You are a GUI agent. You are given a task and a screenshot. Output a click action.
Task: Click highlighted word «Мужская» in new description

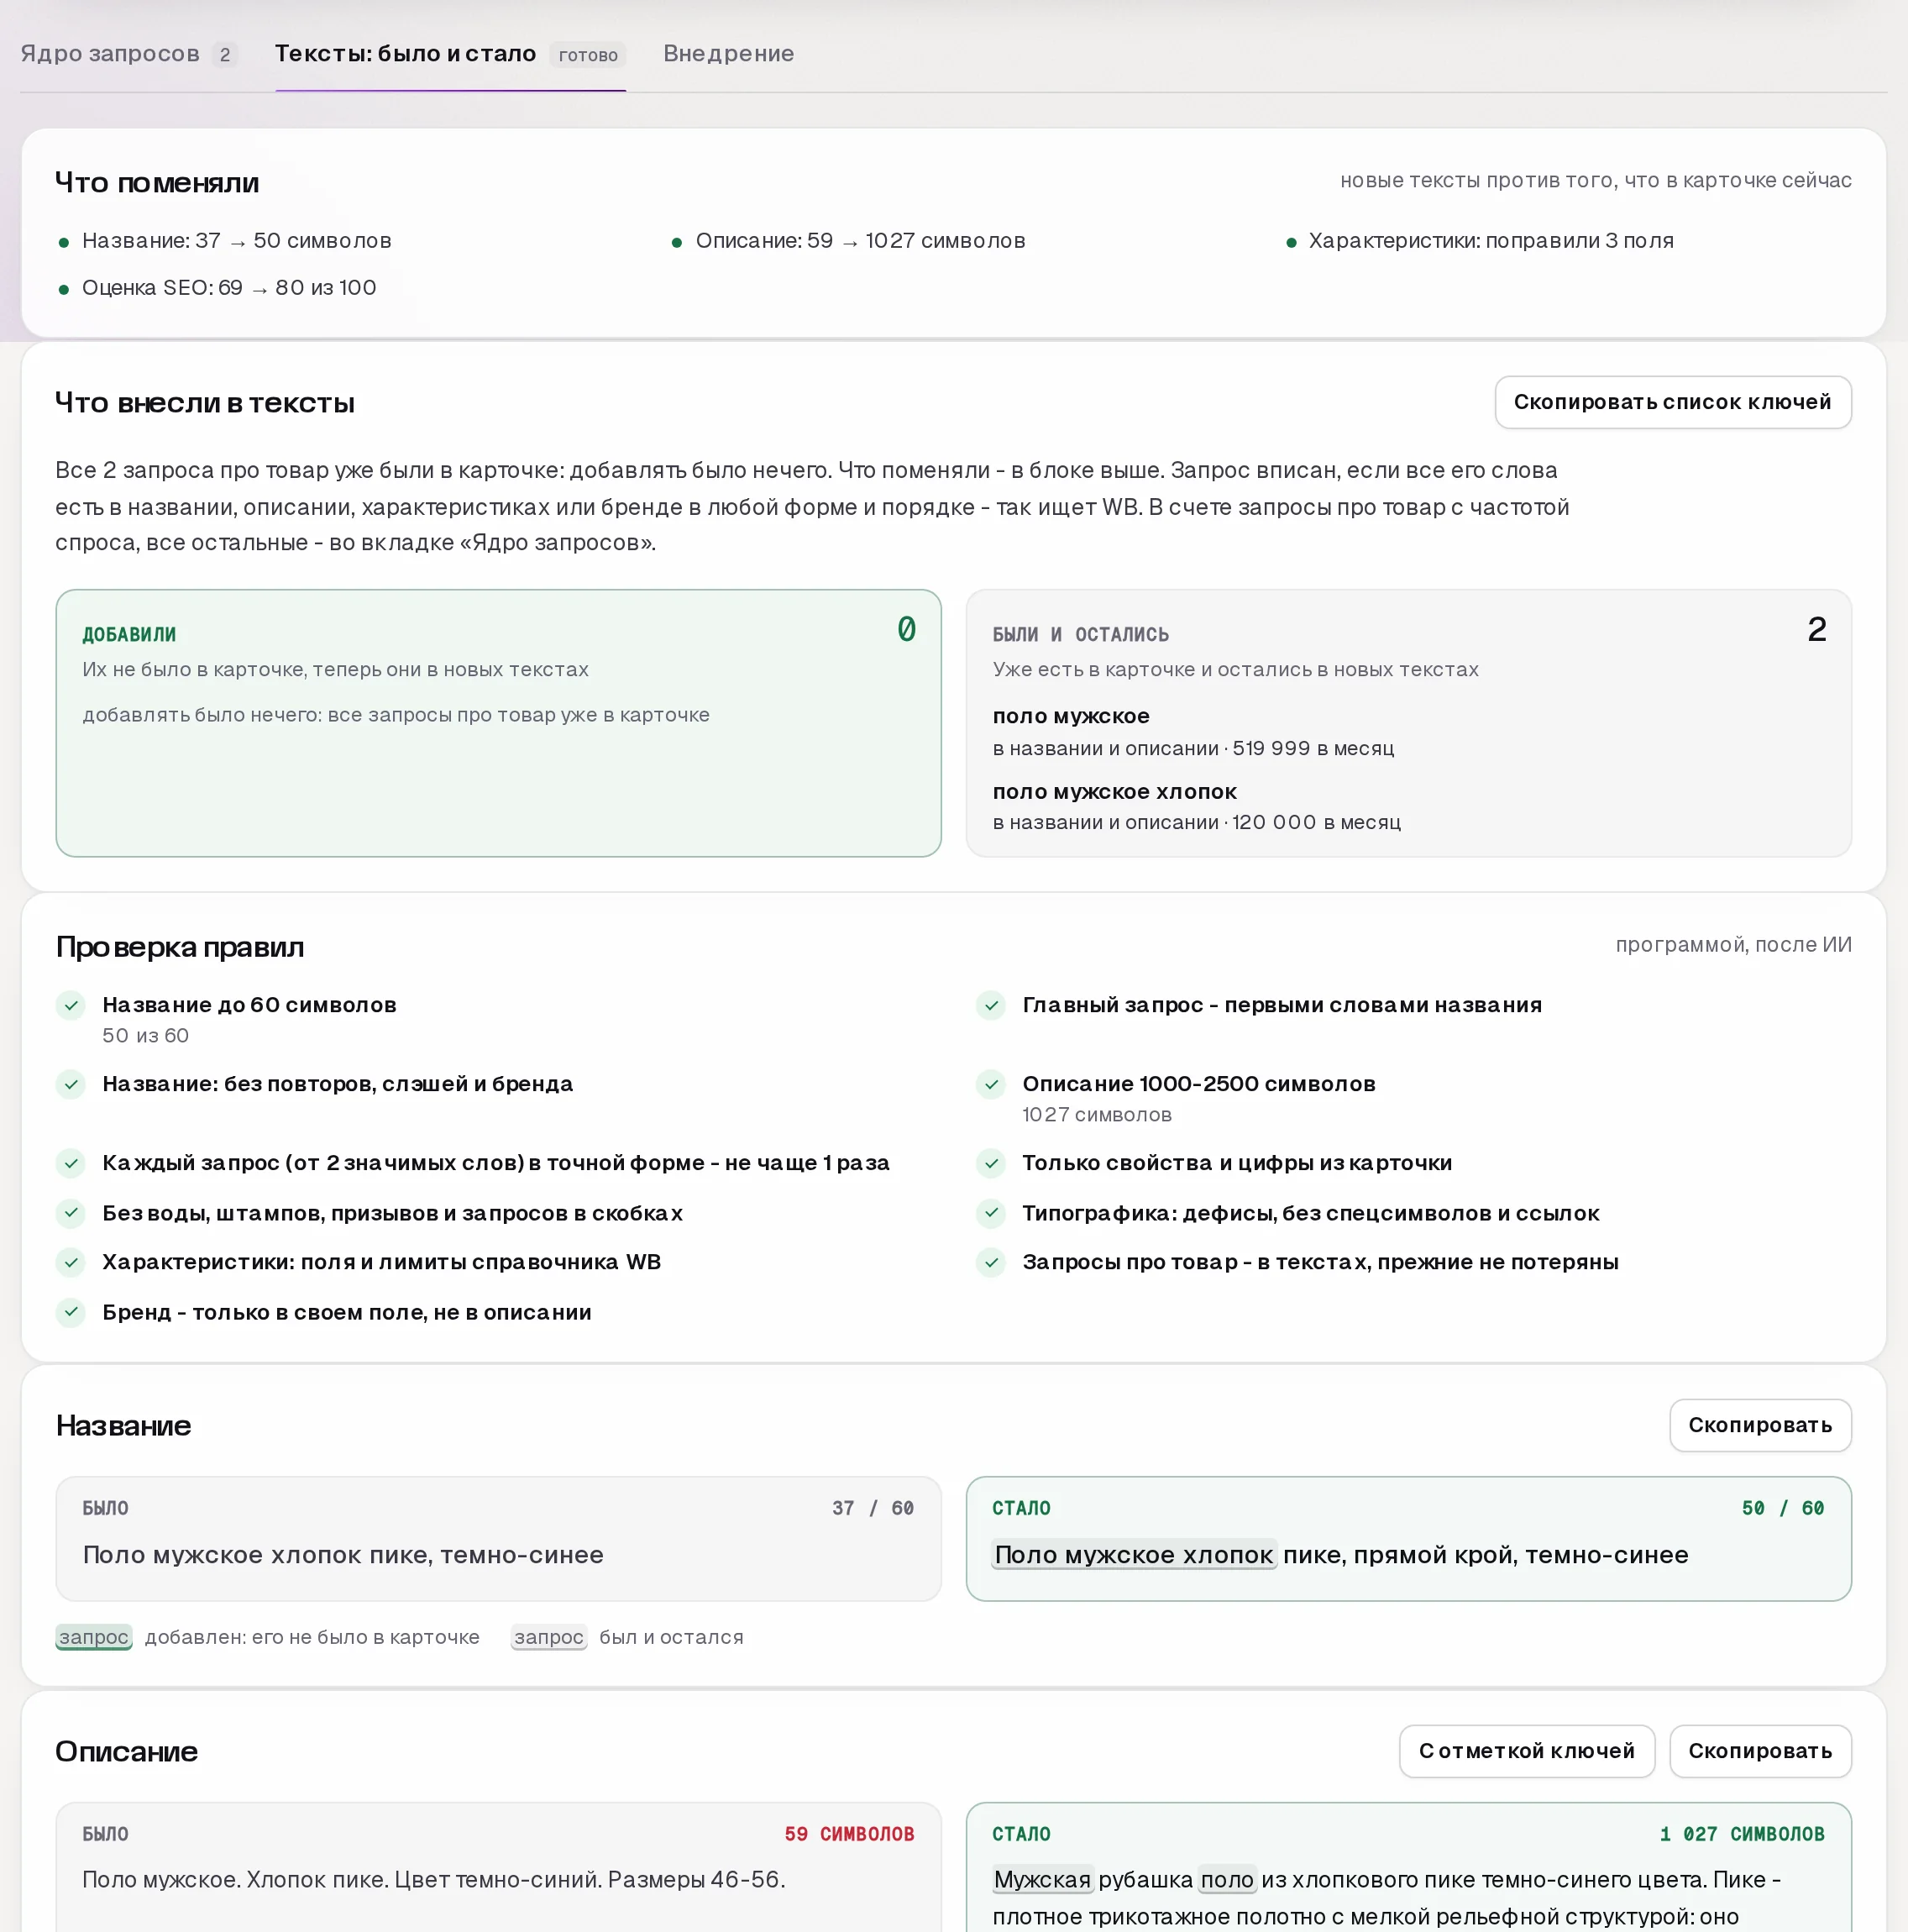[x=1042, y=1880]
